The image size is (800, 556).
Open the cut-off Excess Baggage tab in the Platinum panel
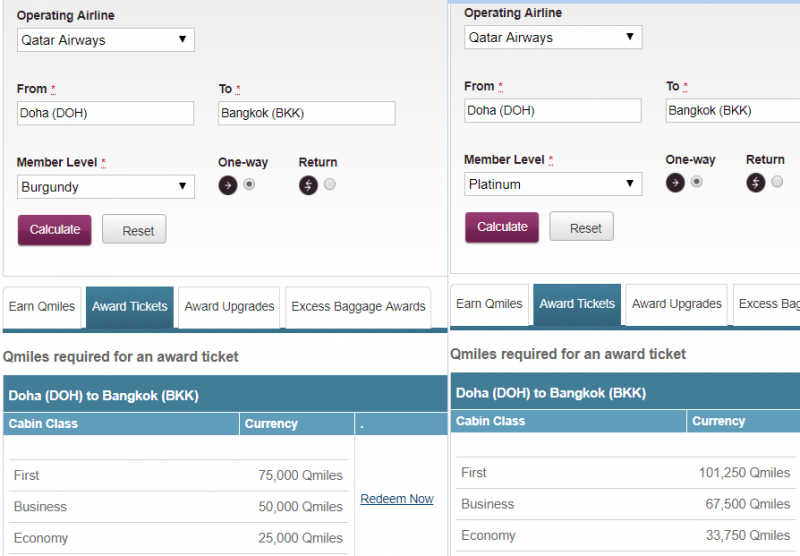767,304
